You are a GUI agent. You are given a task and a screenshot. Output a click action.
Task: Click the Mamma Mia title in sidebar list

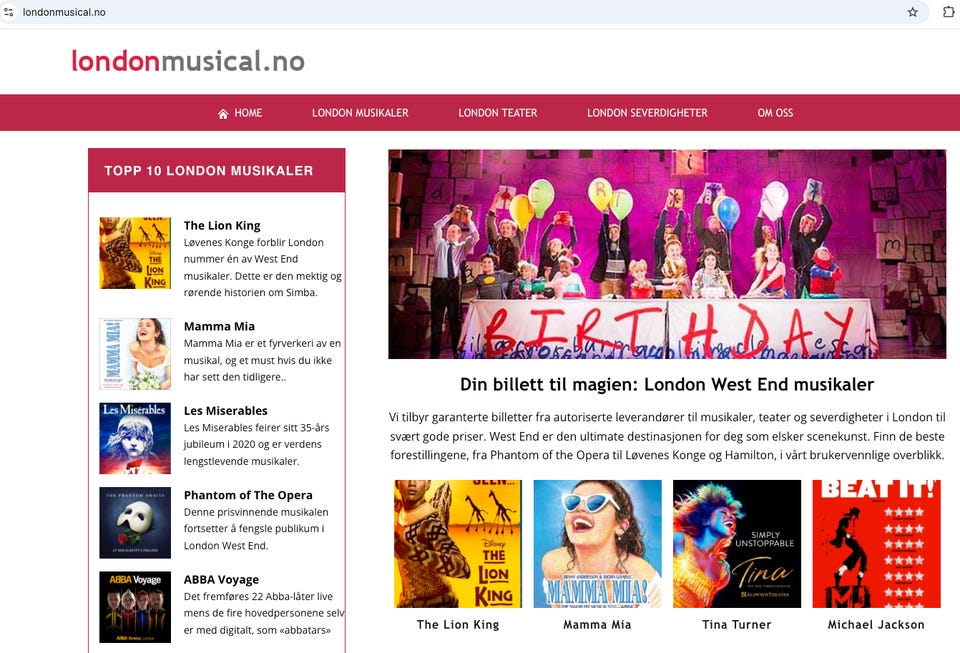tap(219, 326)
